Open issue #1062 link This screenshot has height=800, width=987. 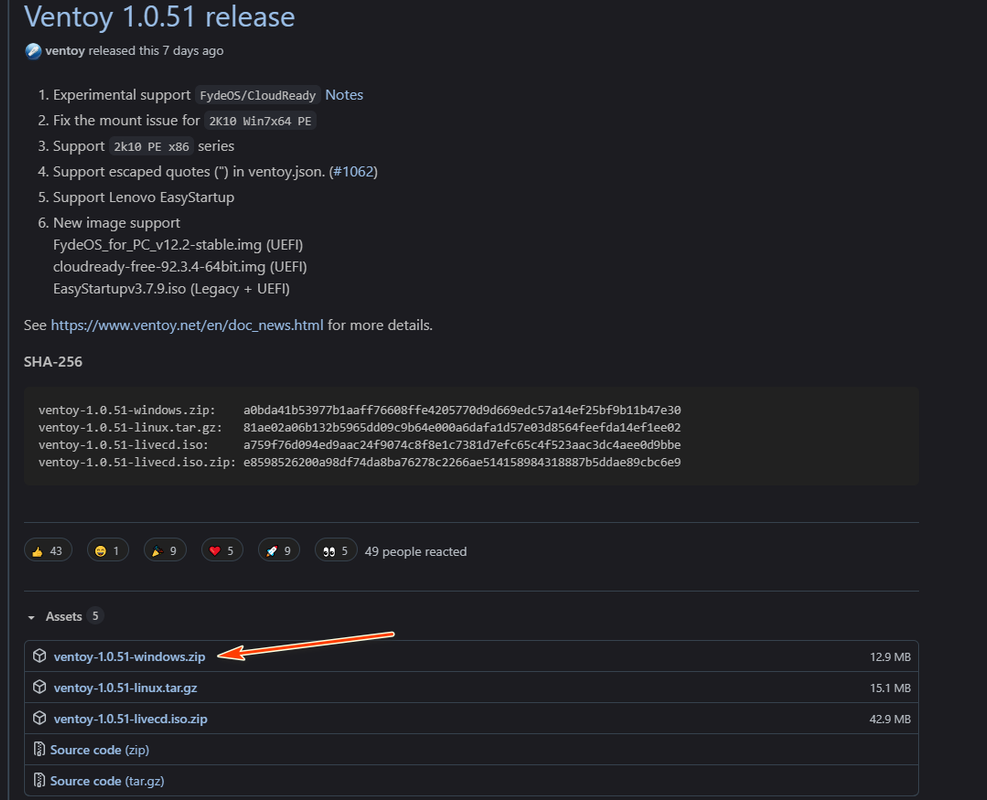click(x=353, y=172)
